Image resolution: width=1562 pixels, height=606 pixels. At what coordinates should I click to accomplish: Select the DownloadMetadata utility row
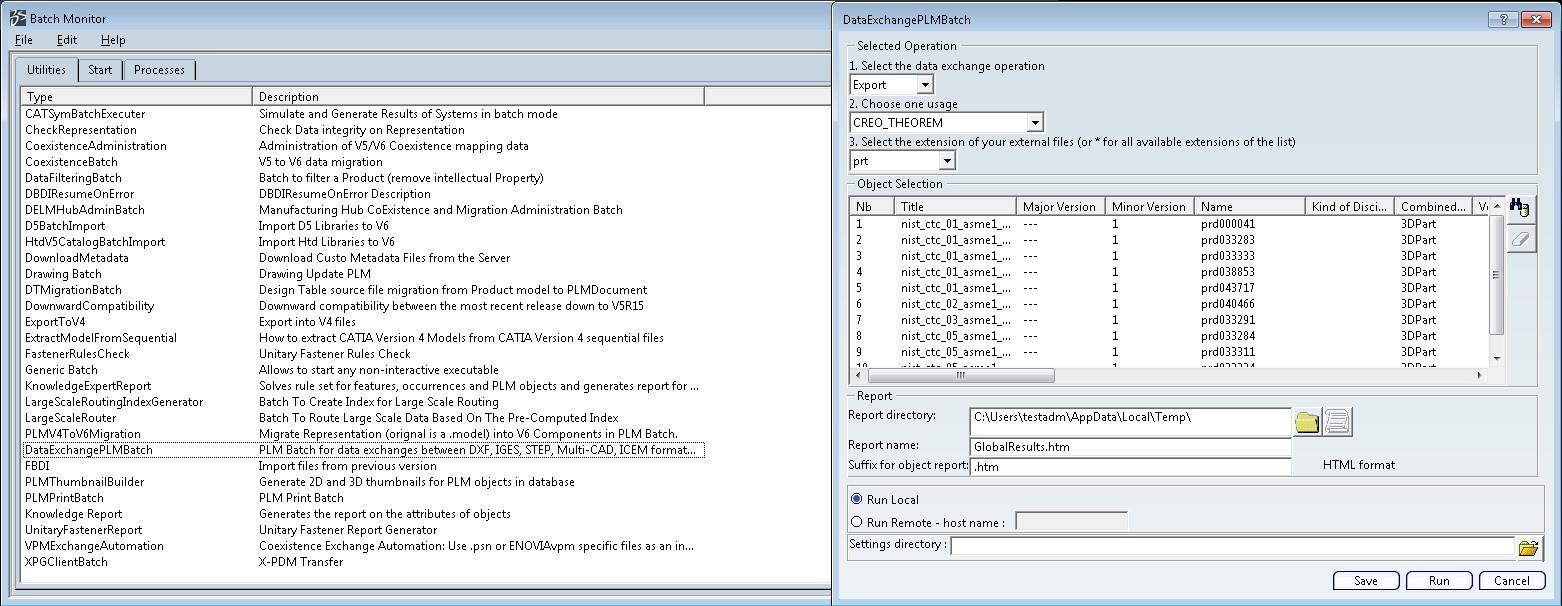[x=363, y=258]
